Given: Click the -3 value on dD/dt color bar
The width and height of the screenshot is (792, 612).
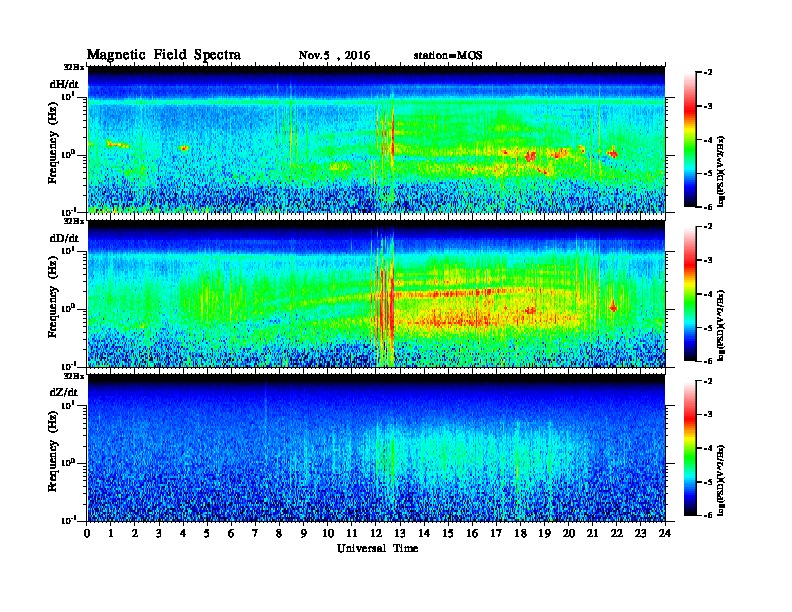Looking at the screenshot, I should (x=708, y=260).
